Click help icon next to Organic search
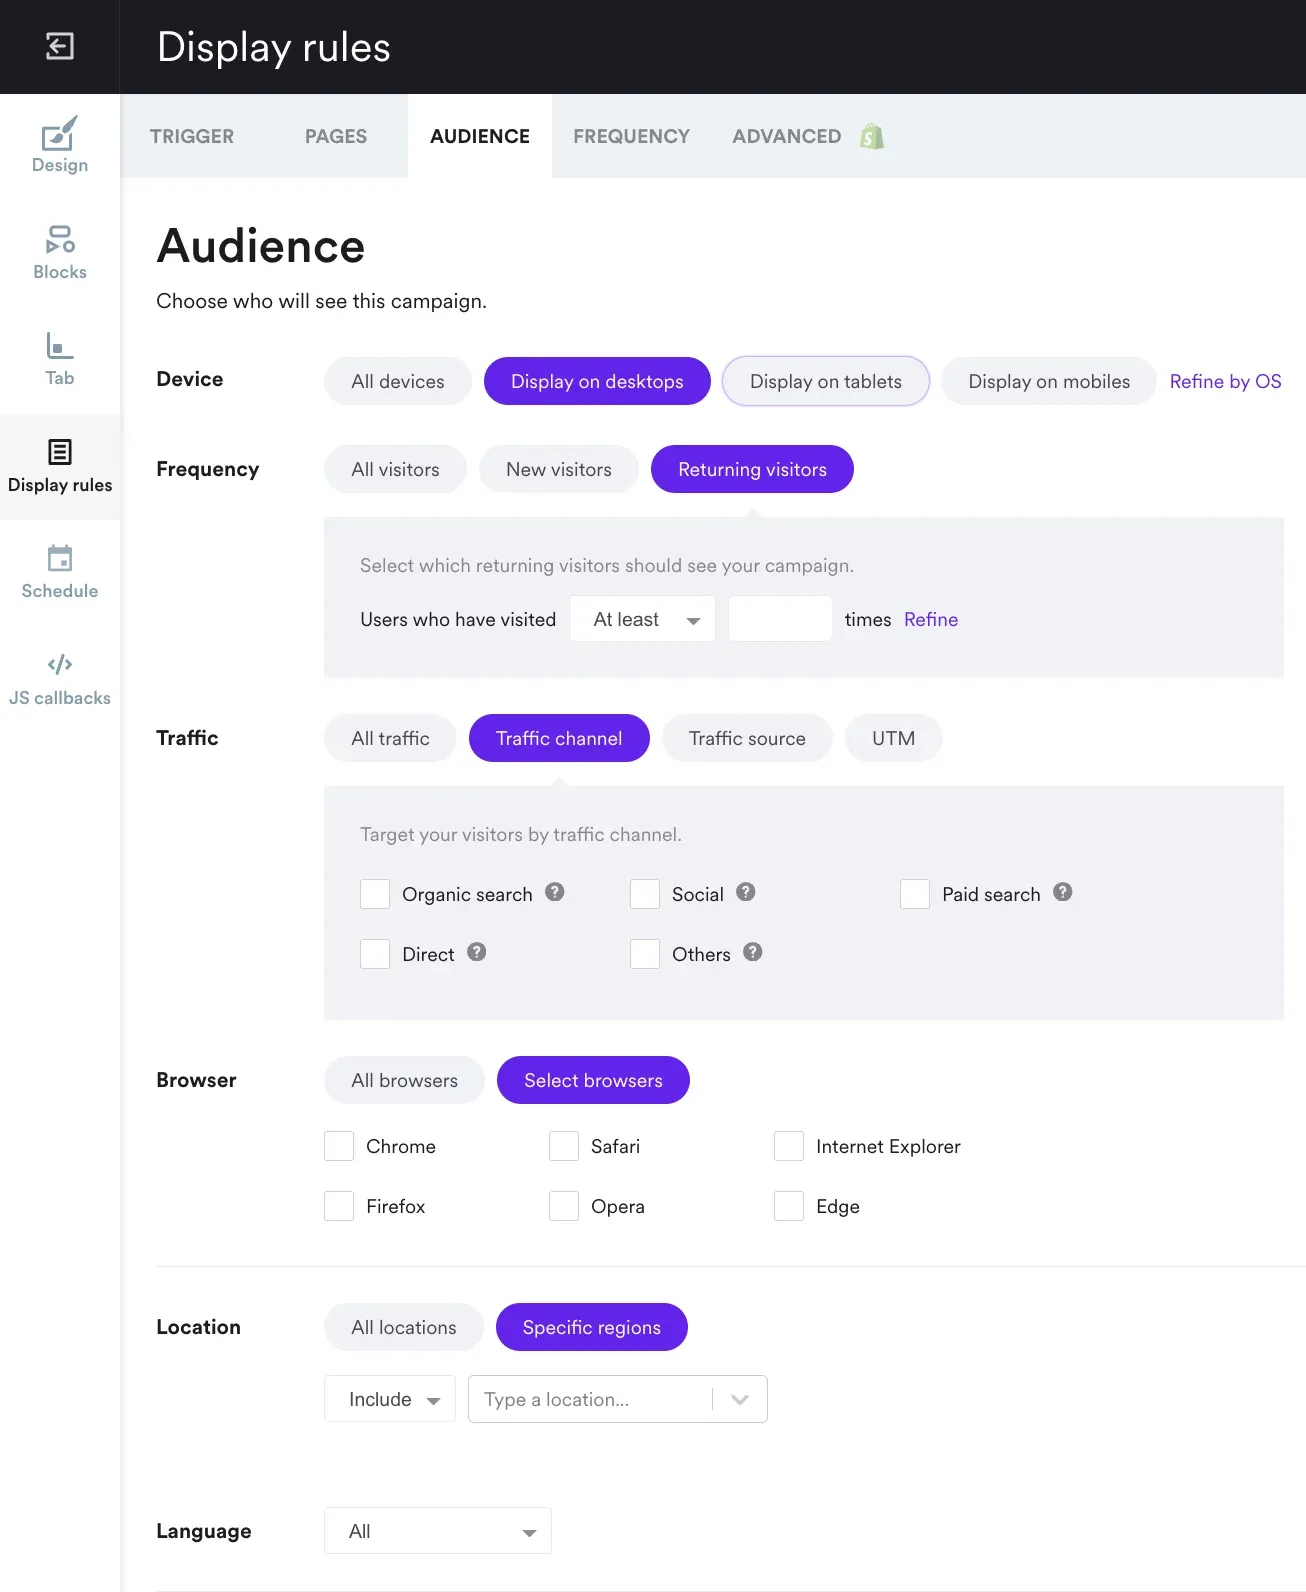 [x=555, y=892]
